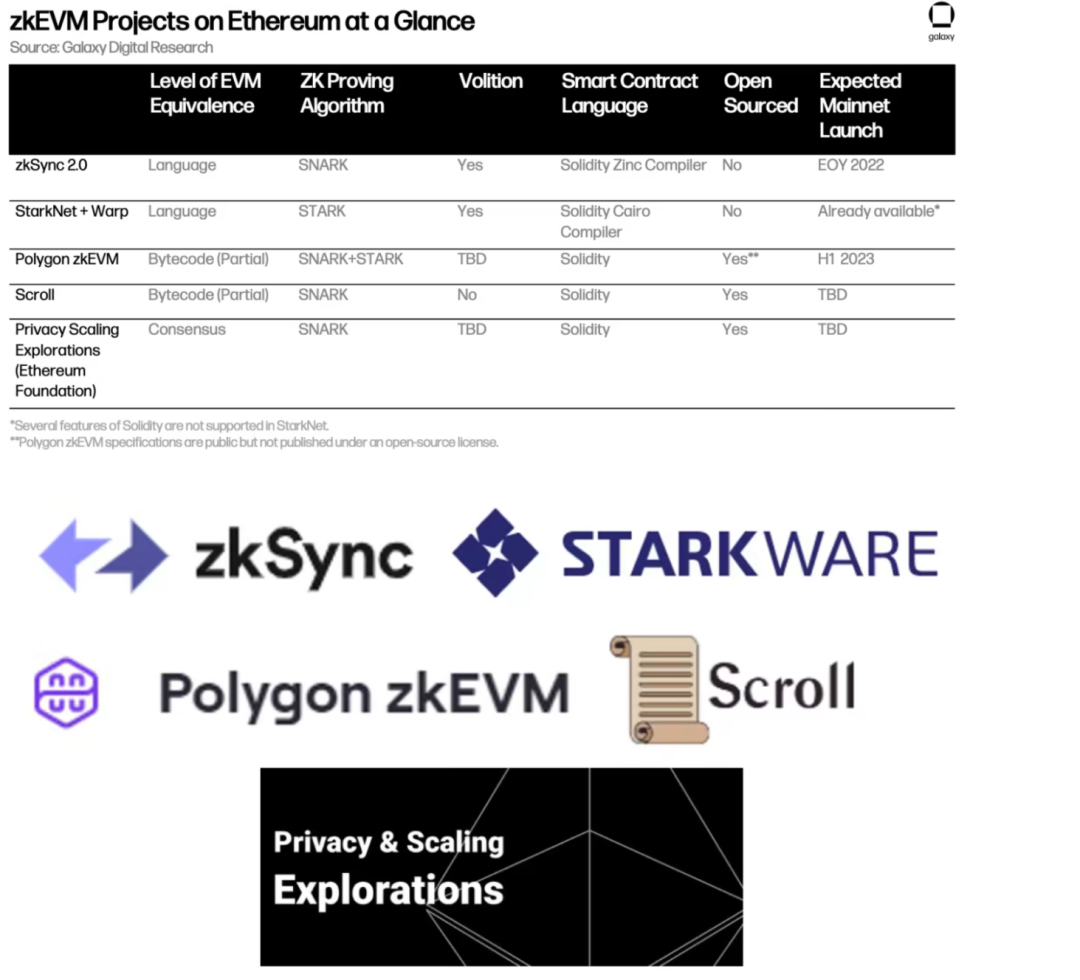Click footnote about Polygon zkEVM specifications
The image size is (1080, 980).
tap(253, 442)
